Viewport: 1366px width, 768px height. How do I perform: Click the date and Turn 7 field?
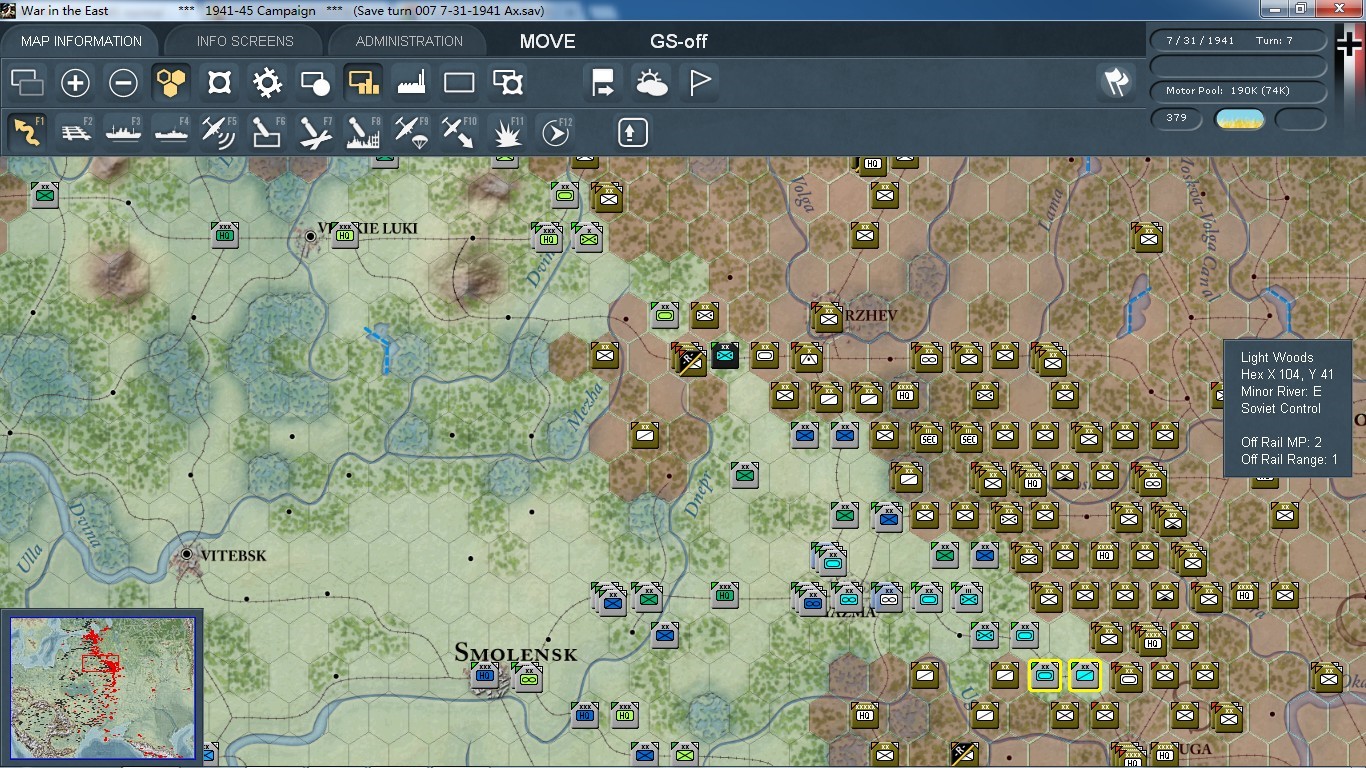click(1239, 41)
